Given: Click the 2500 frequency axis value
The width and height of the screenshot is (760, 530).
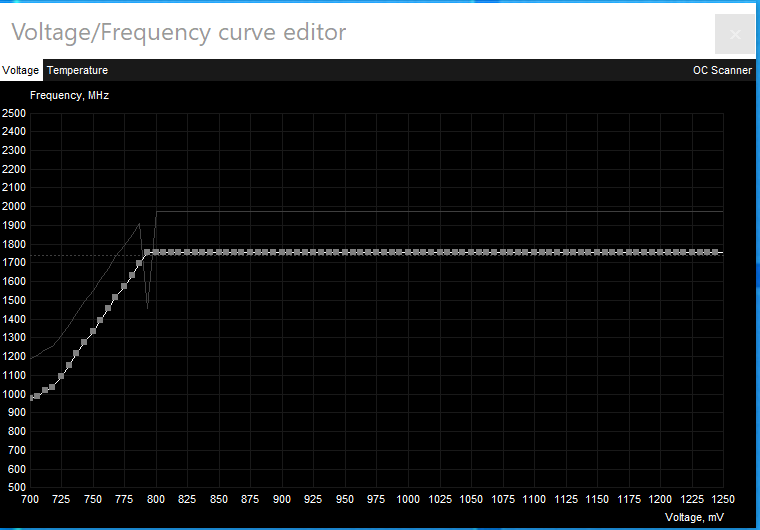Looking at the screenshot, I should [14, 113].
